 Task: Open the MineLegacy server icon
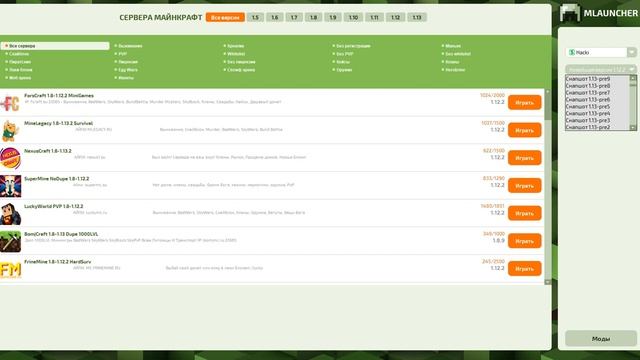point(10,131)
